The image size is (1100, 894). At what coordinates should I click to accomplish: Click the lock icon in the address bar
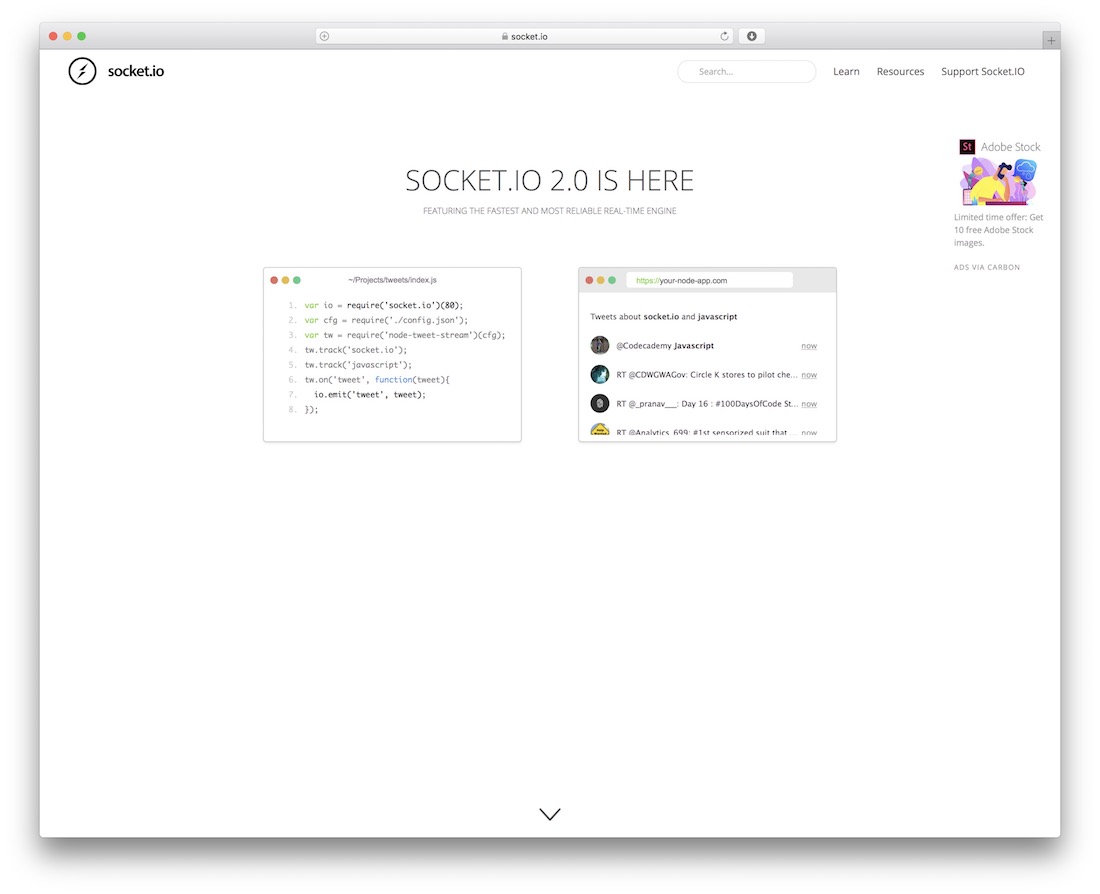point(504,36)
